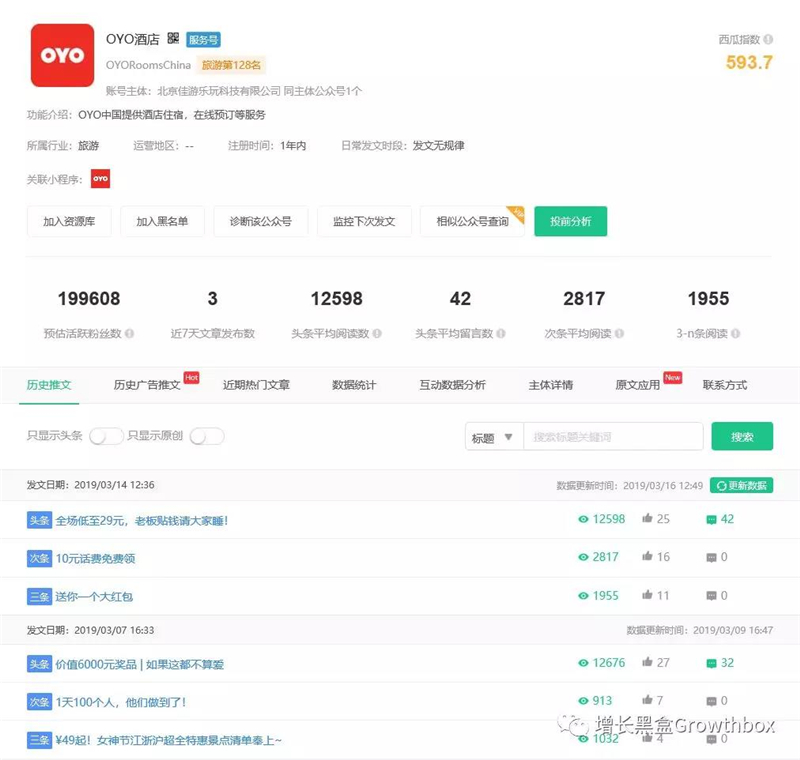Click the OYORoomsChina account ID text
The image size is (800, 760).
pyautogui.click(x=148, y=65)
